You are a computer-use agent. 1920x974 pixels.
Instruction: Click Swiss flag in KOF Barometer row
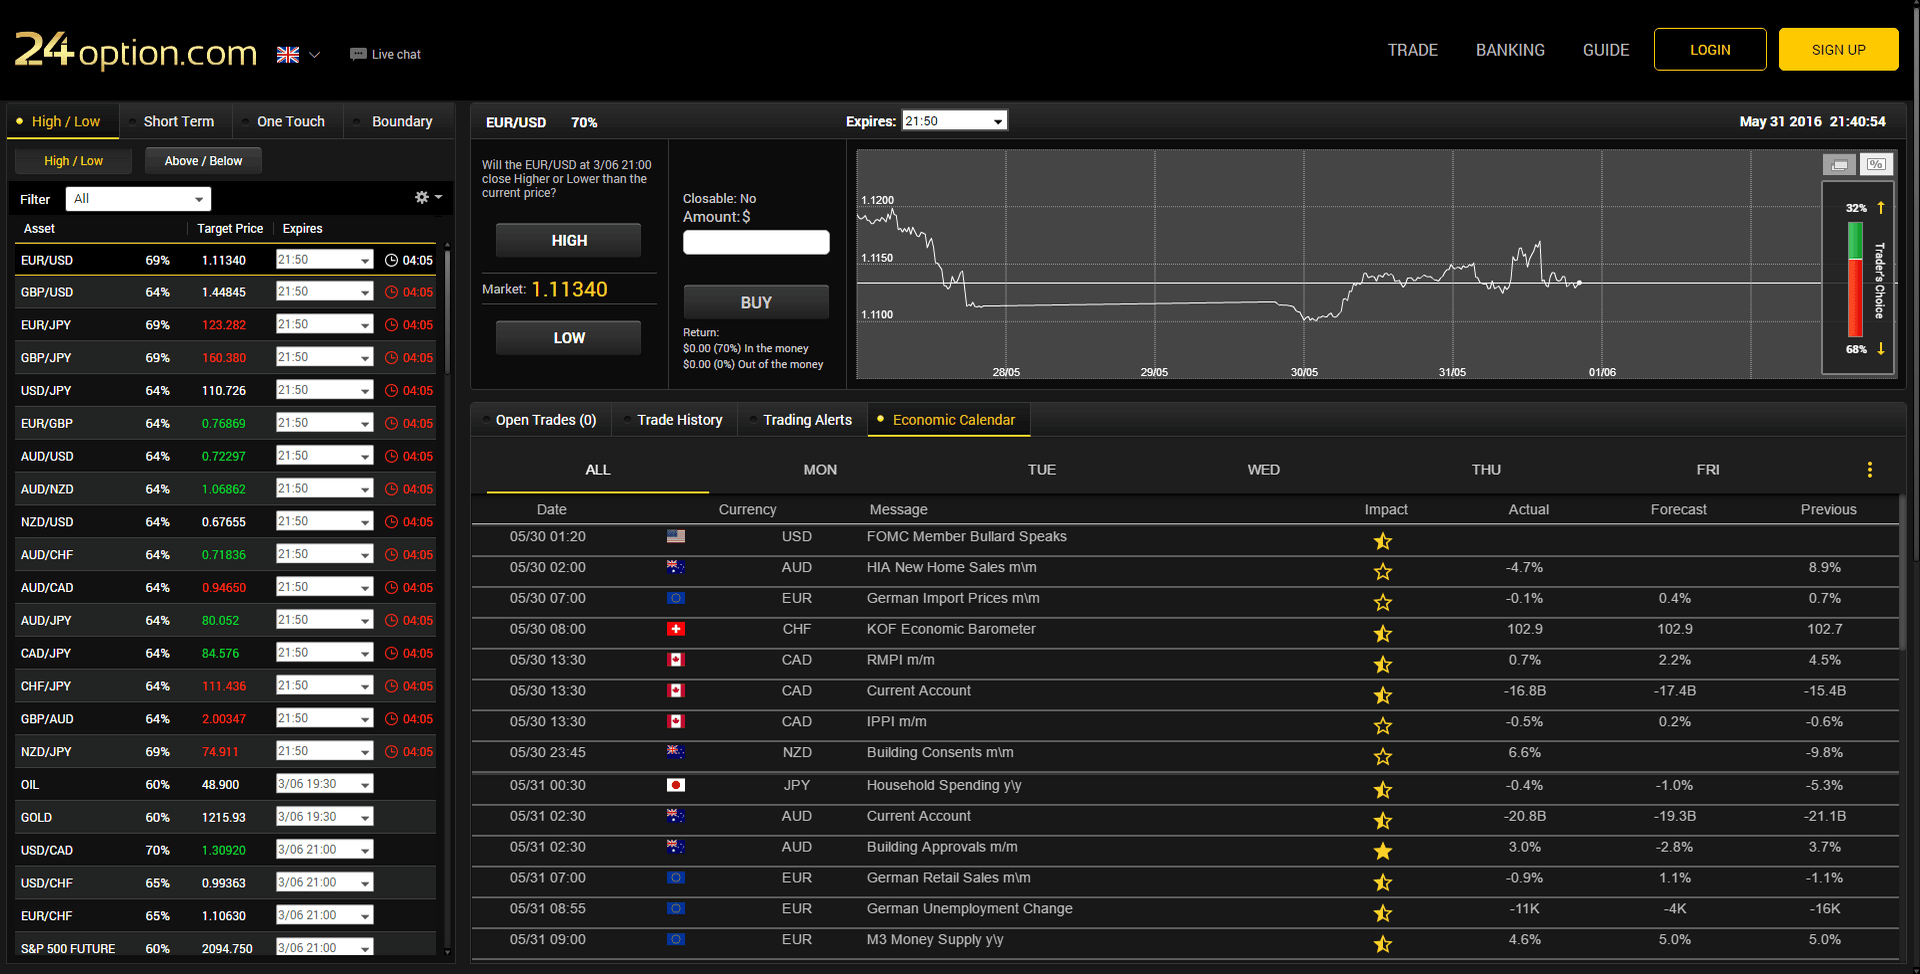(x=676, y=629)
